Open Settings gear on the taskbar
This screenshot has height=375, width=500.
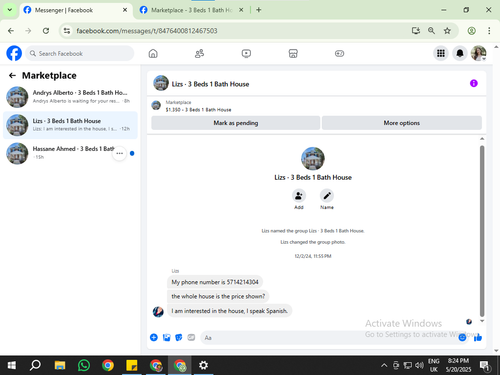point(203,365)
